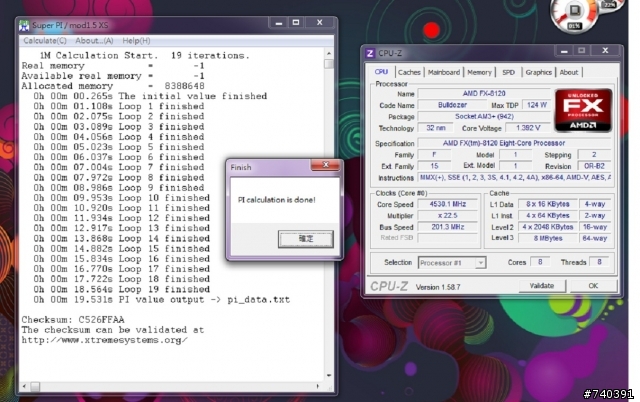Open the Memory tab in CPU-Z
The width and height of the screenshot is (640, 402).
click(x=479, y=72)
